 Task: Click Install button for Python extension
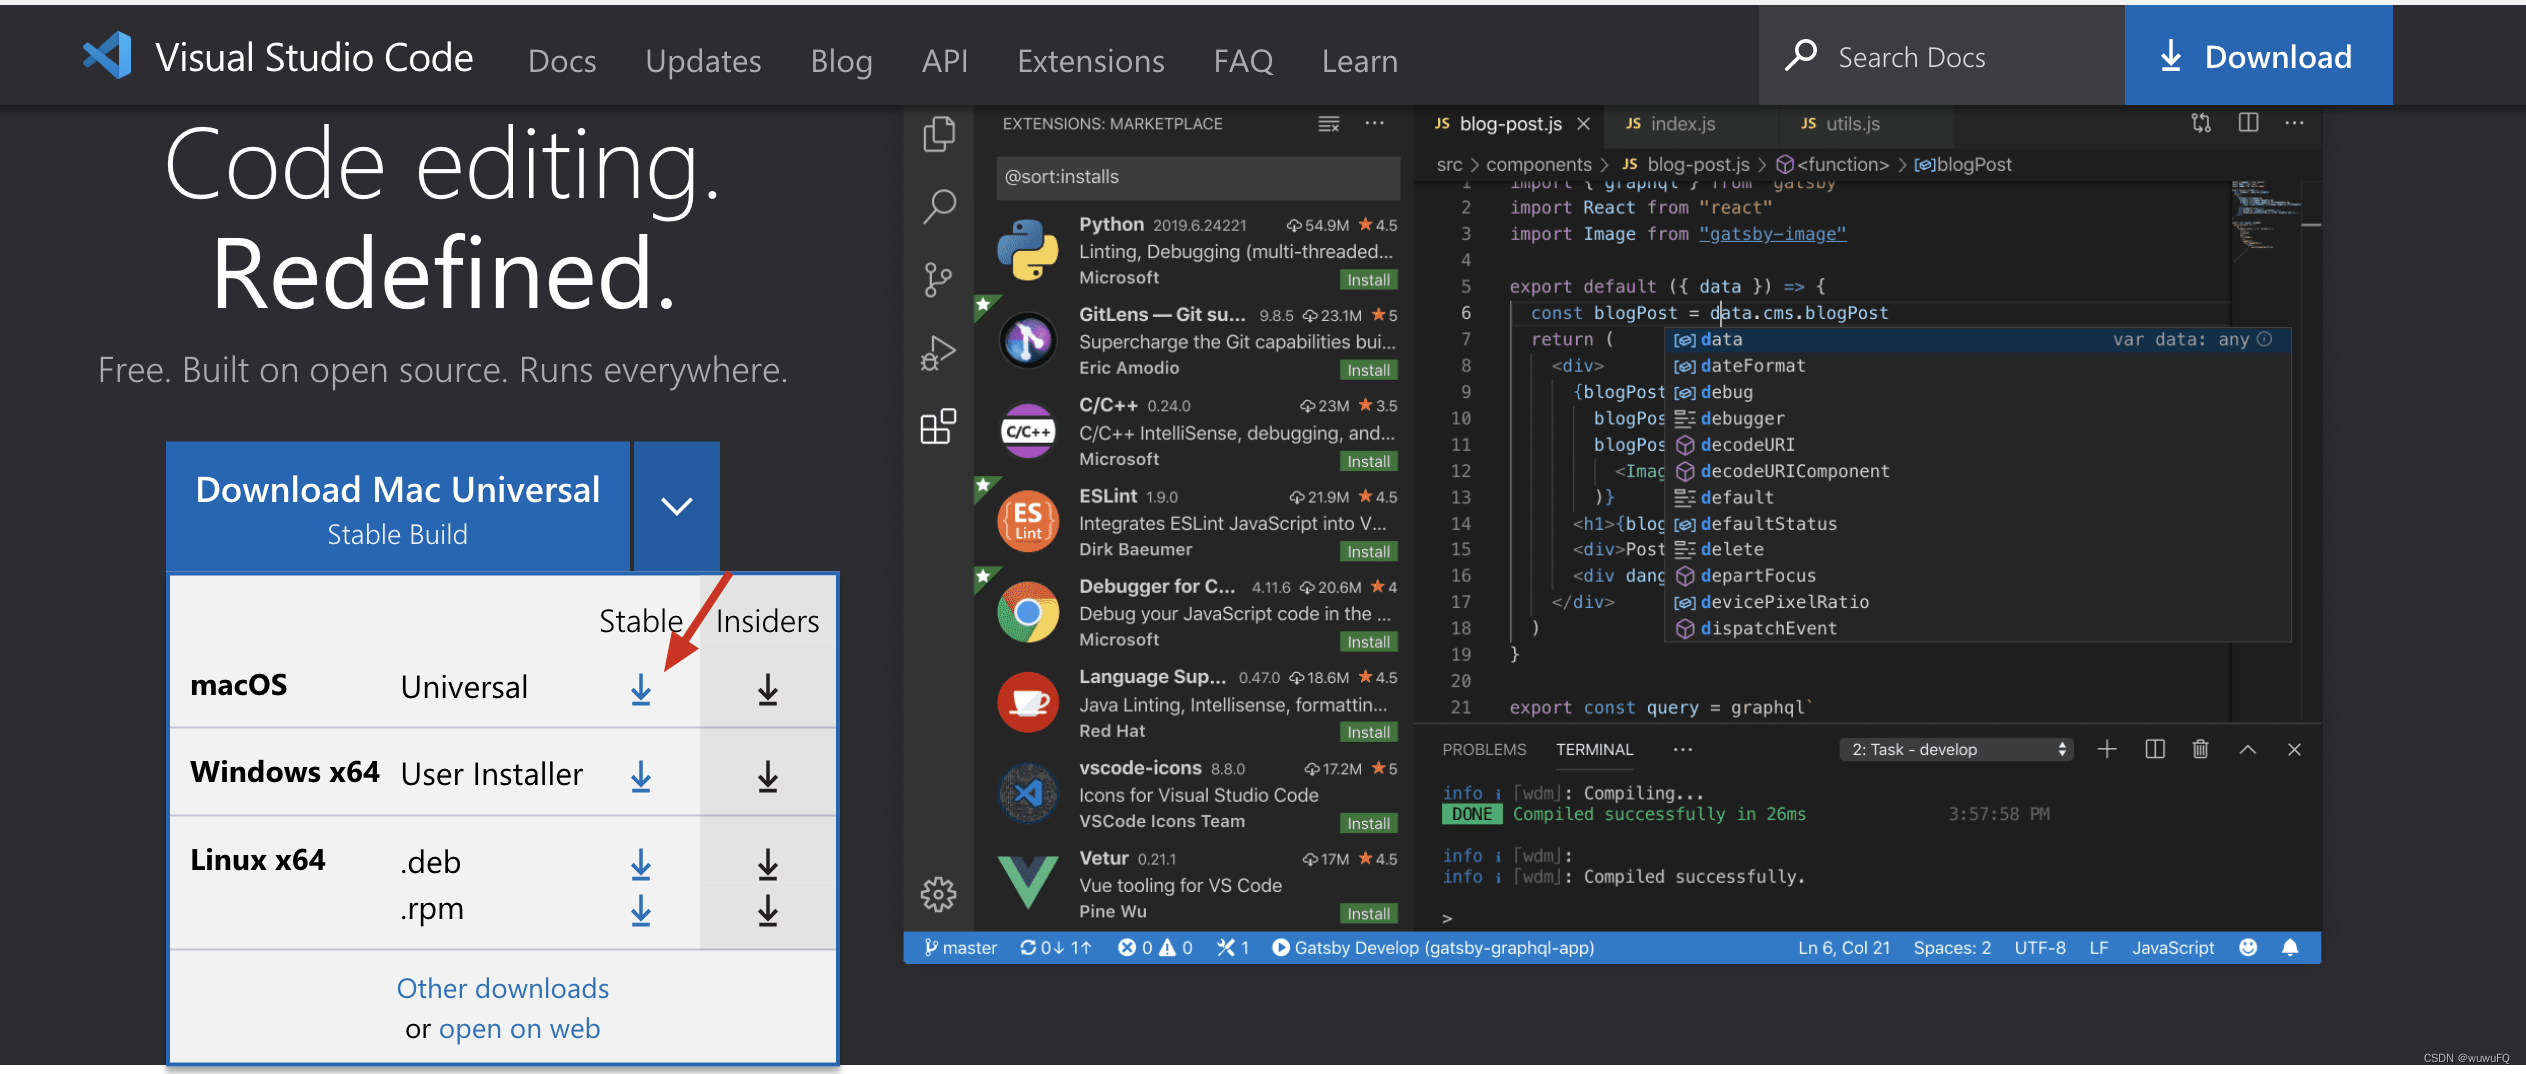tap(1368, 280)
